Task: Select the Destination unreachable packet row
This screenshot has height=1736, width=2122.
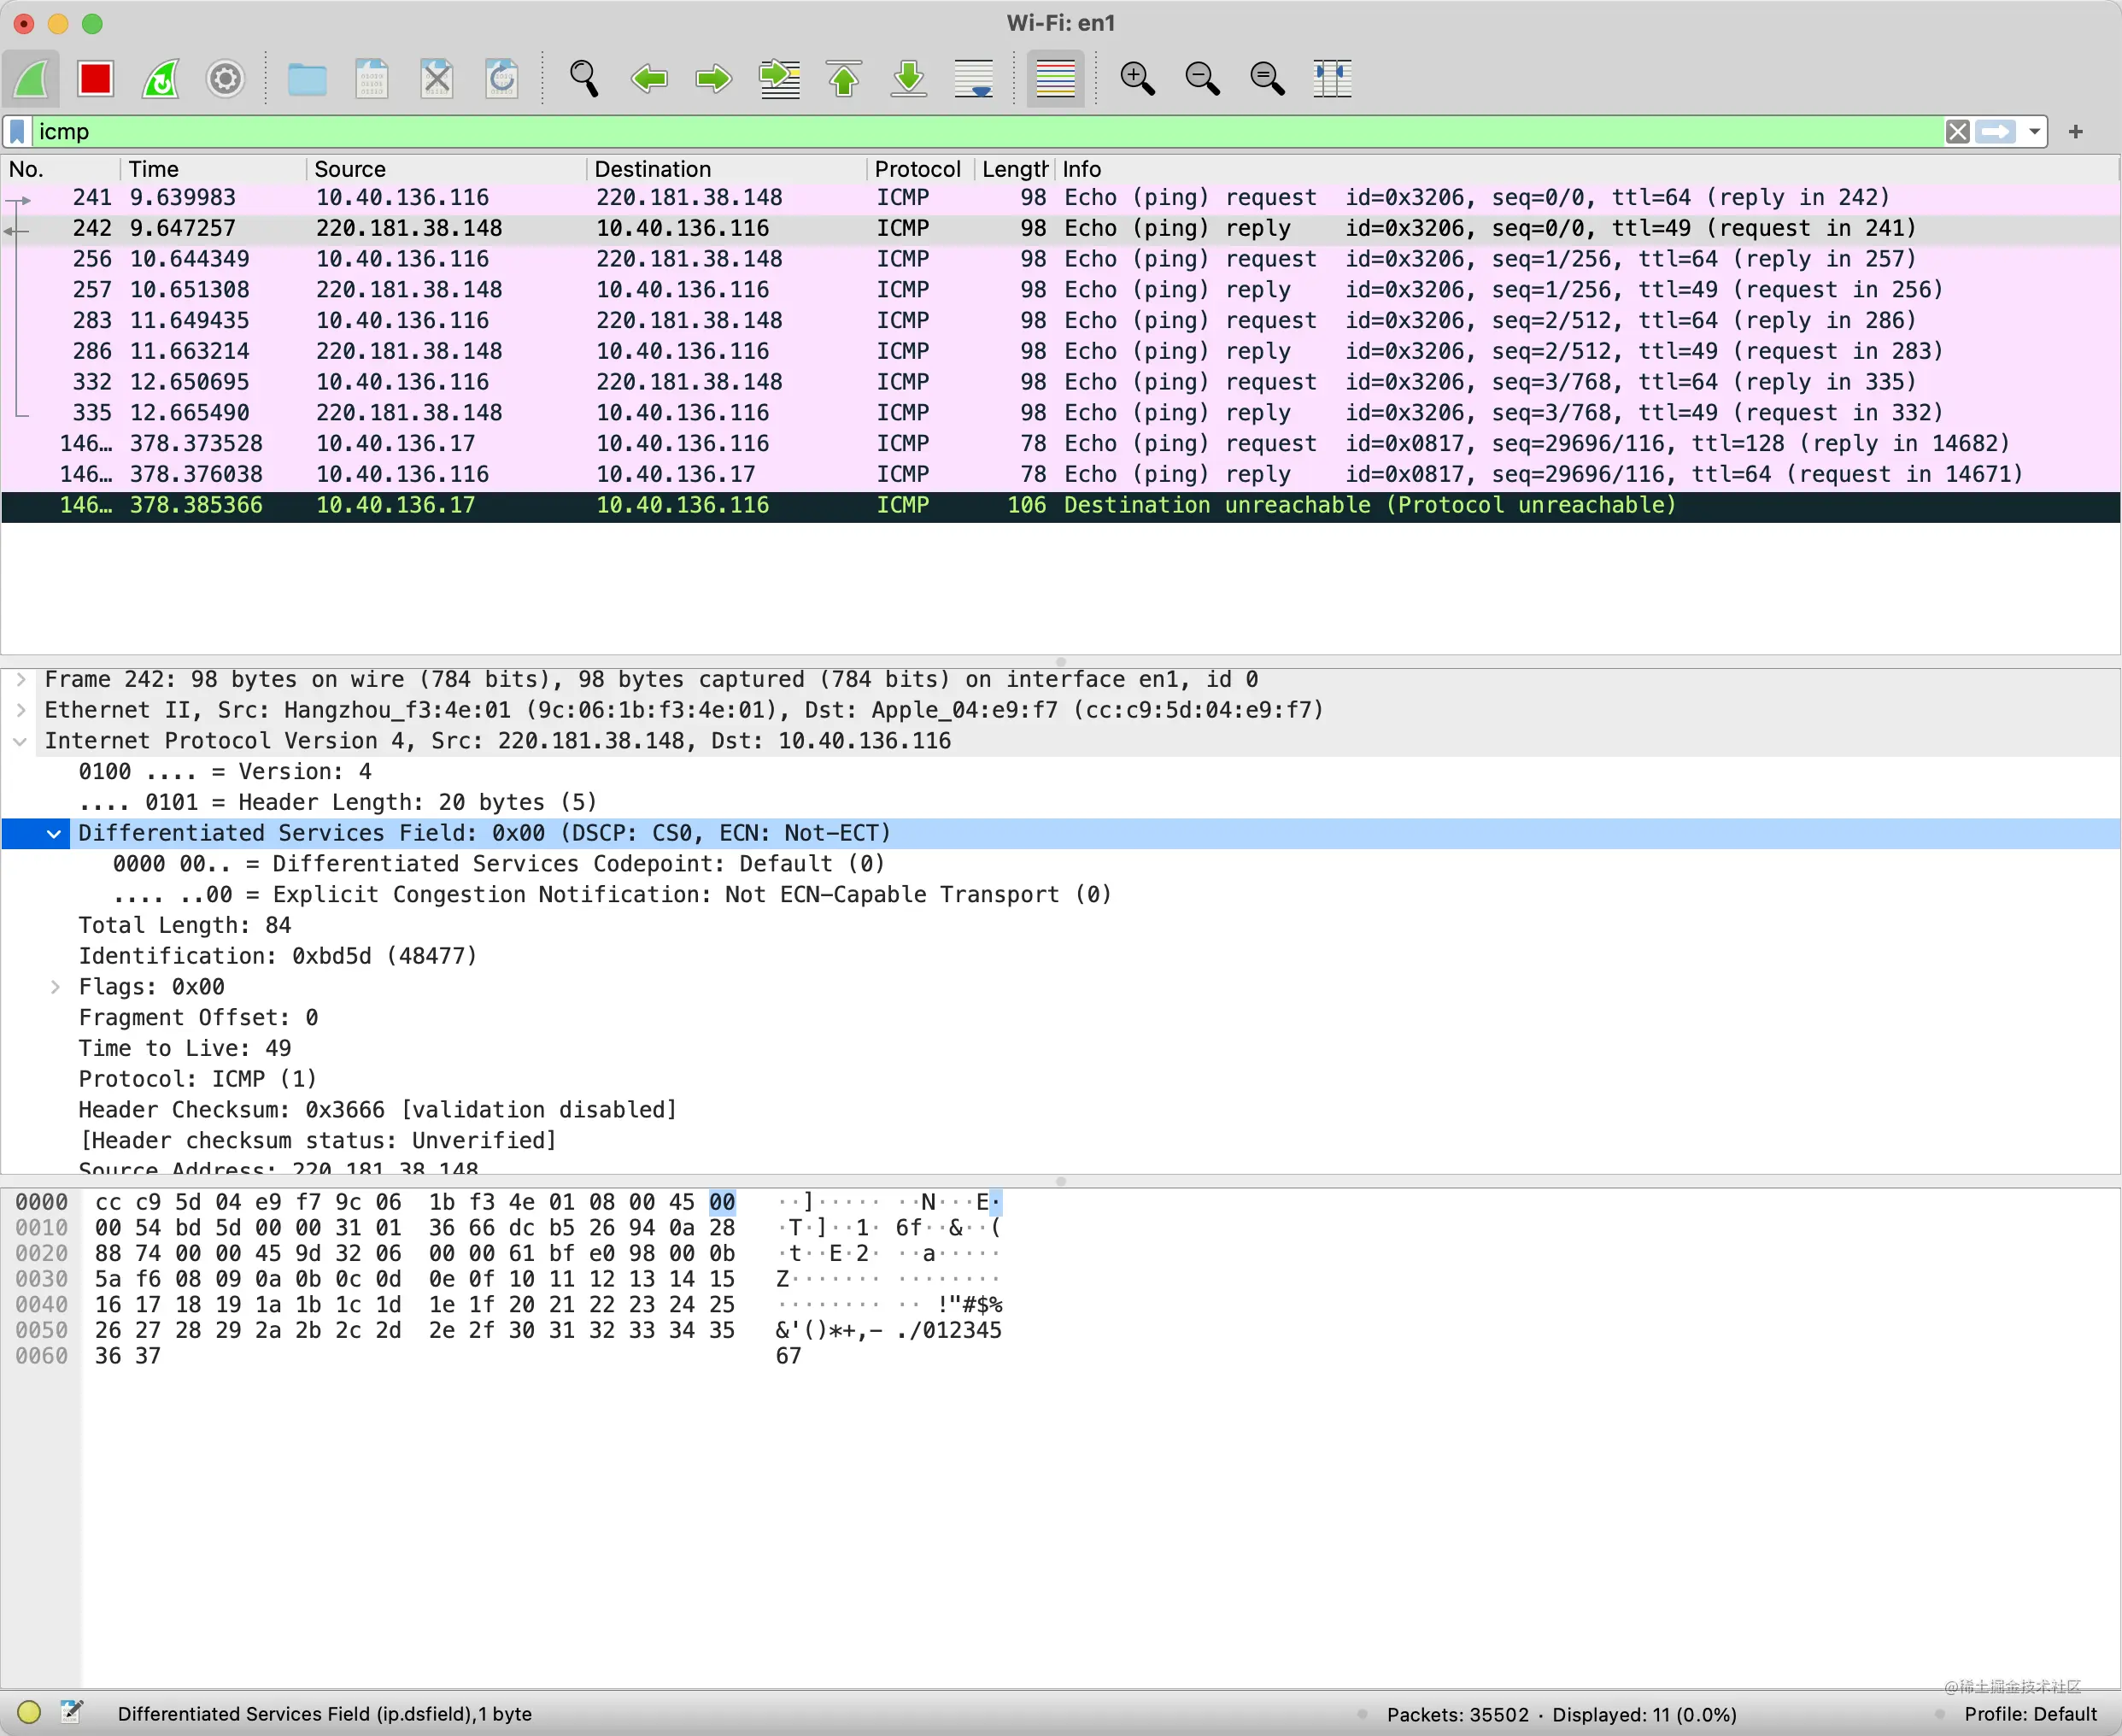Action: tap(1060, 506)
